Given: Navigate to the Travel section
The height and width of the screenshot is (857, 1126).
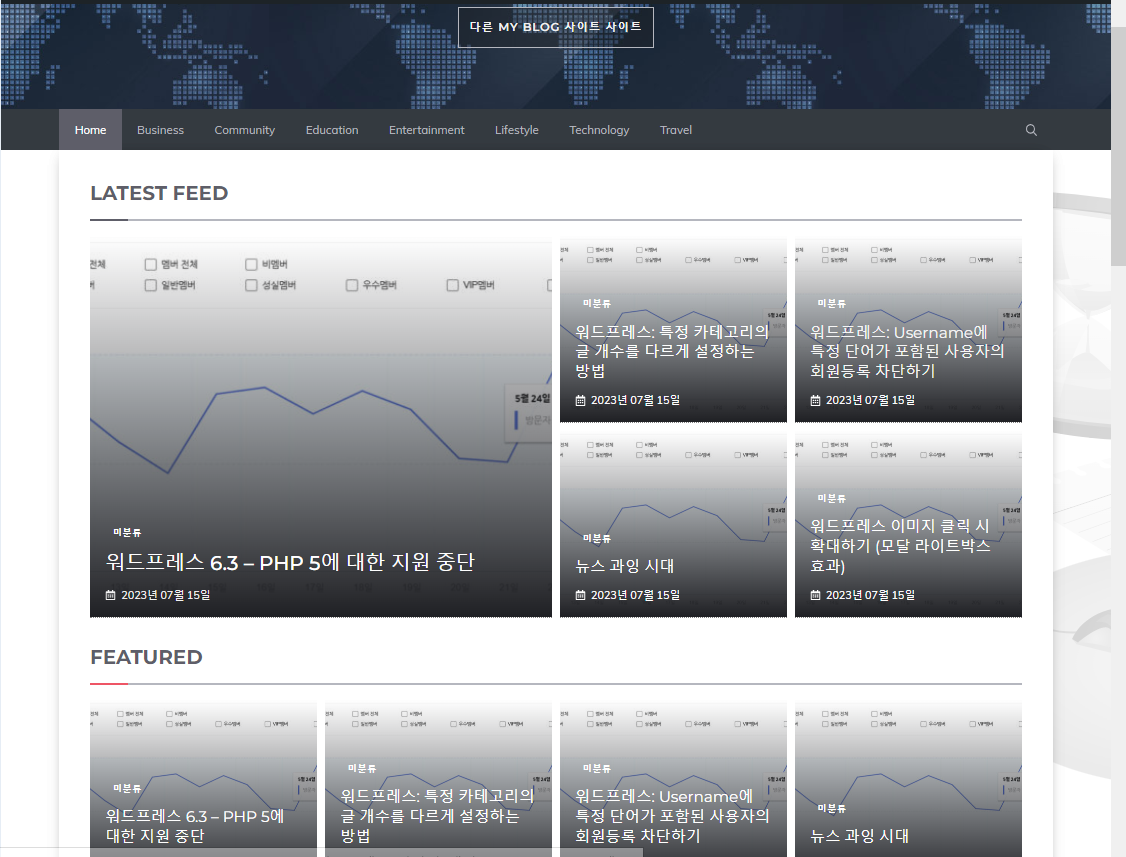Looking at the screenshot, I should point(675,130).
